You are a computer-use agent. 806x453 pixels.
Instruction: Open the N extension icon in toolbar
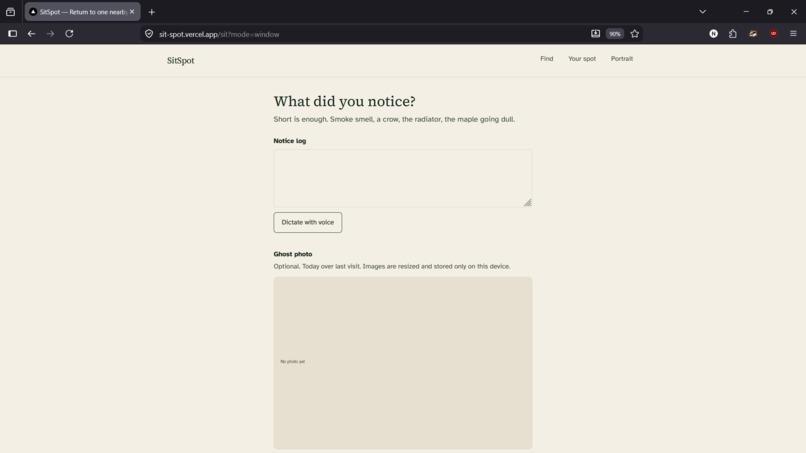click(713, 33)
